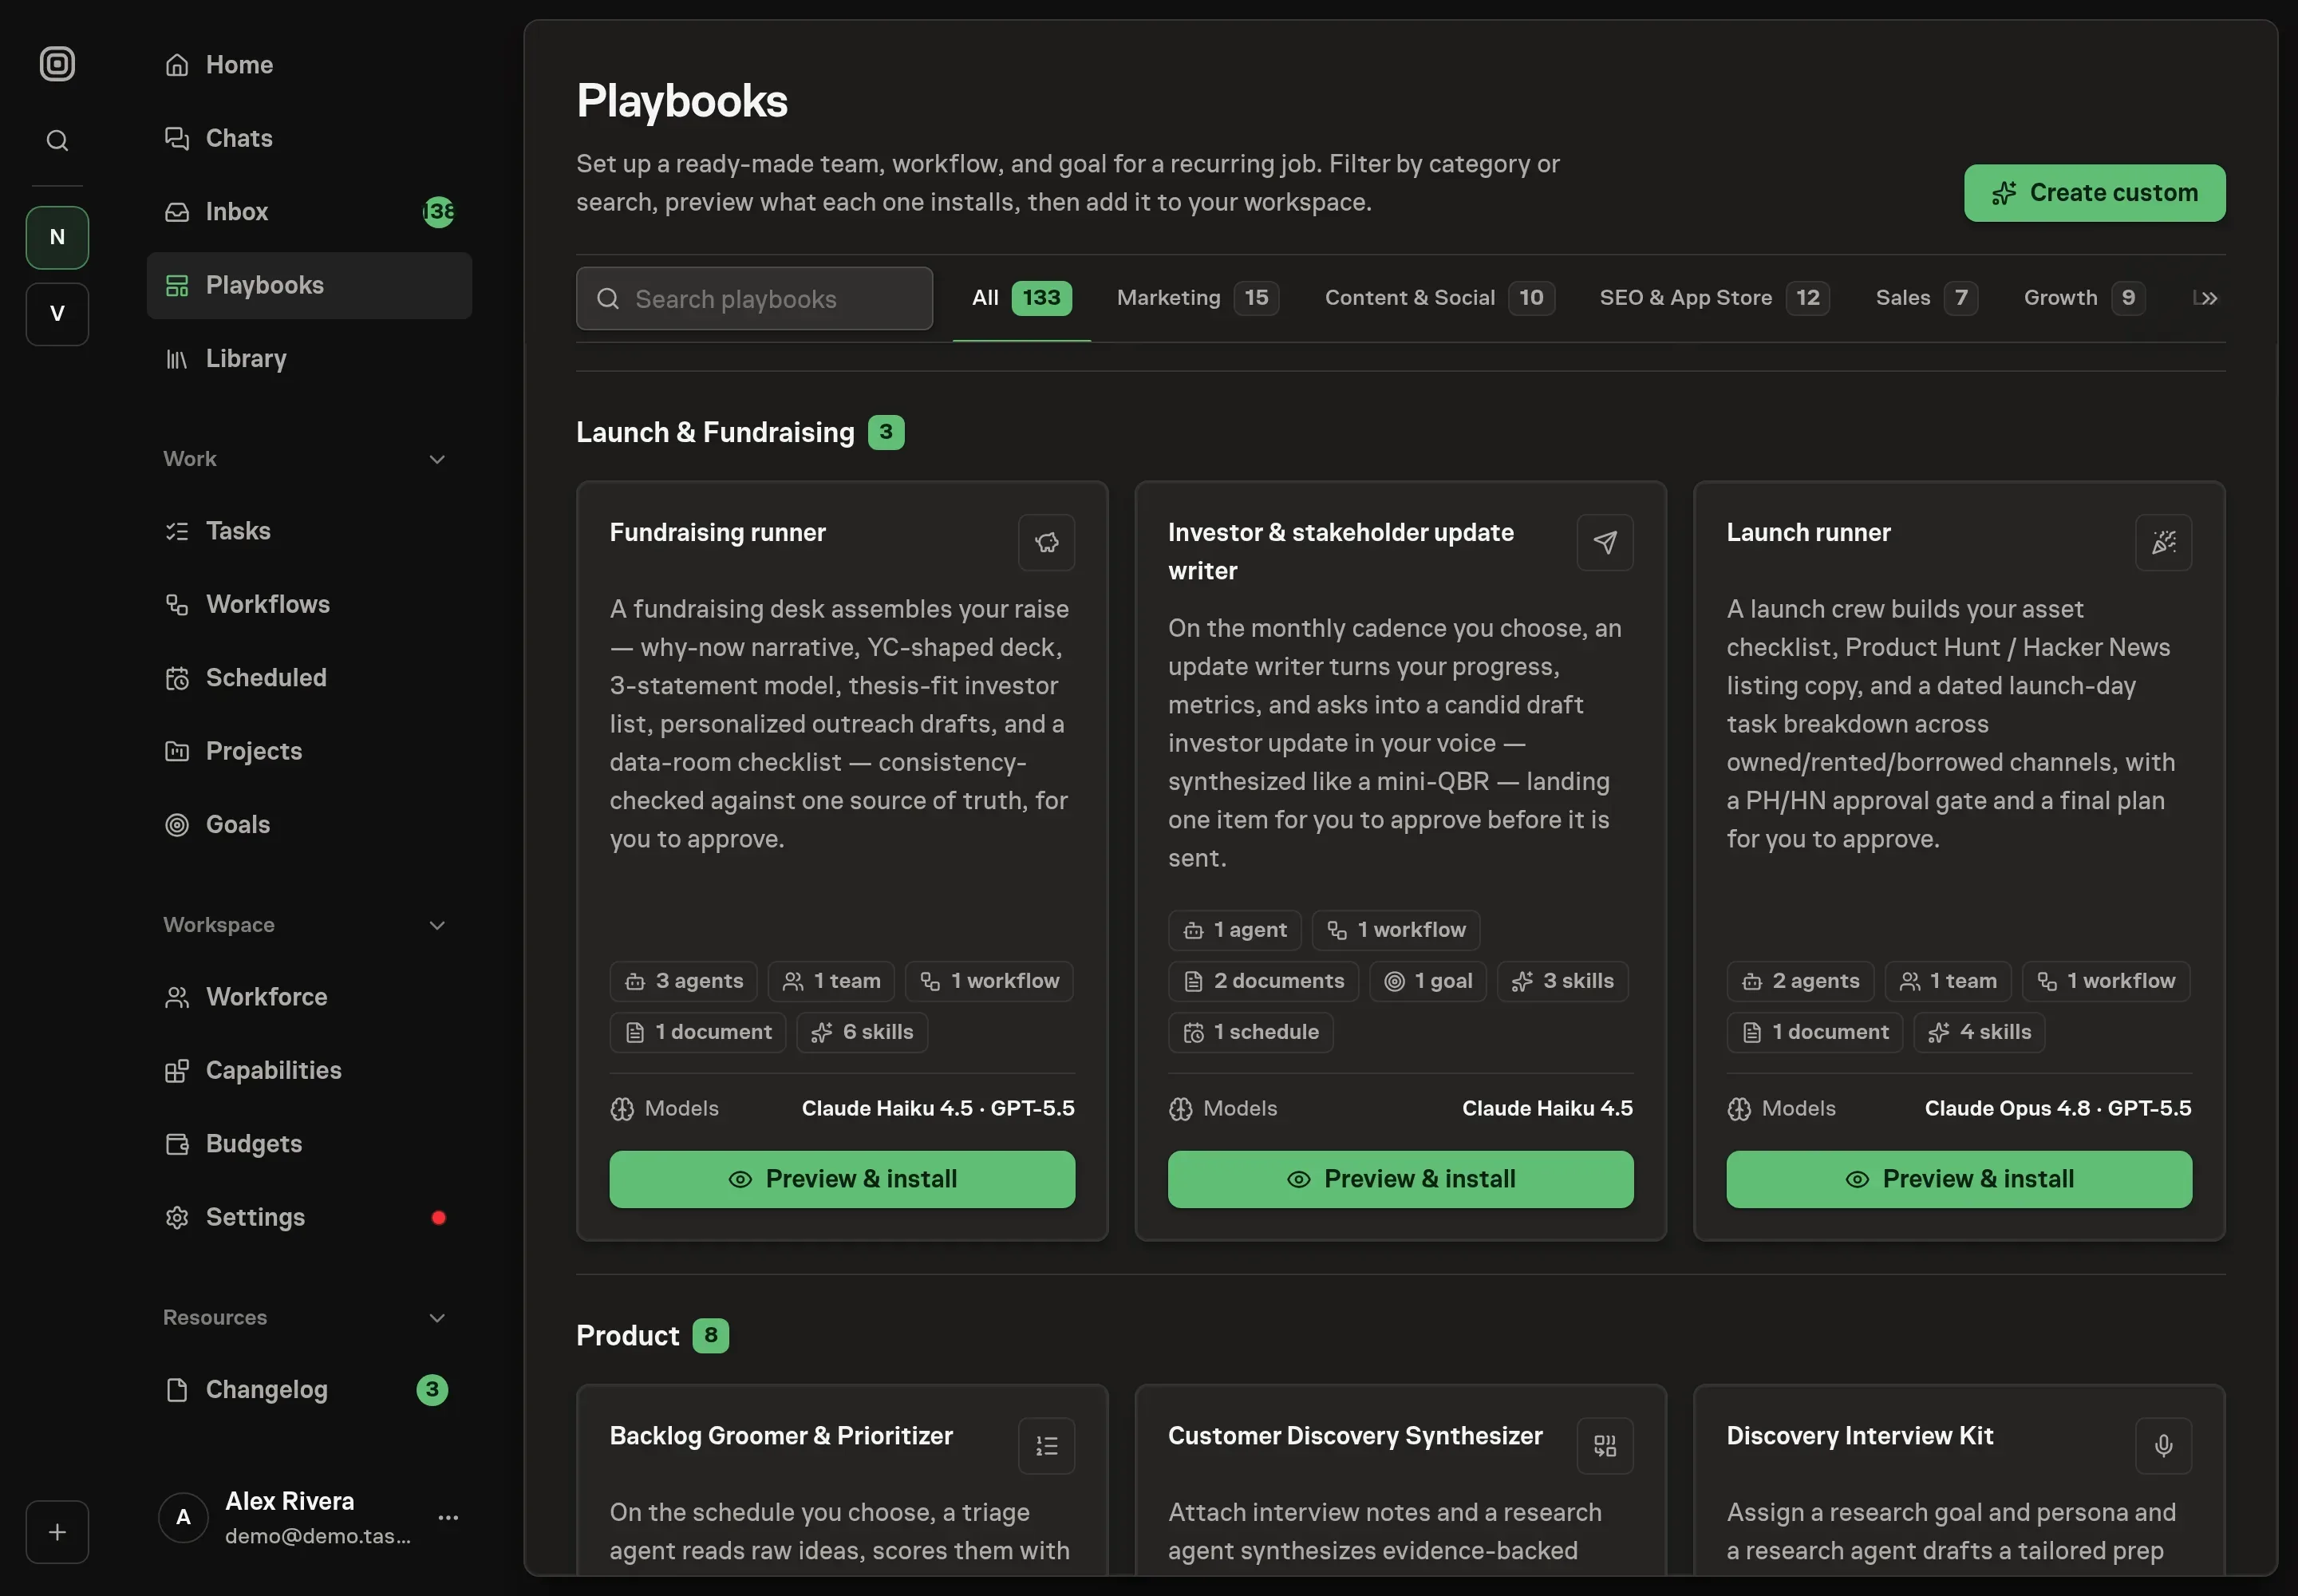2298x1596 pixels.
Task: Open Scheduled in the sidebar
Action: point(309,678)
